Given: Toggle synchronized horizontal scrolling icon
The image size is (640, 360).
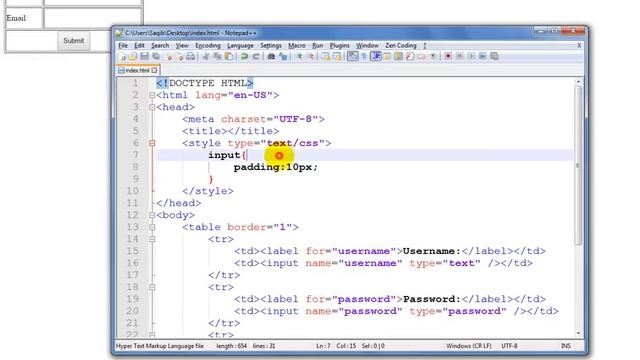Looking at the screenshot, I should [x=337, y=56].
